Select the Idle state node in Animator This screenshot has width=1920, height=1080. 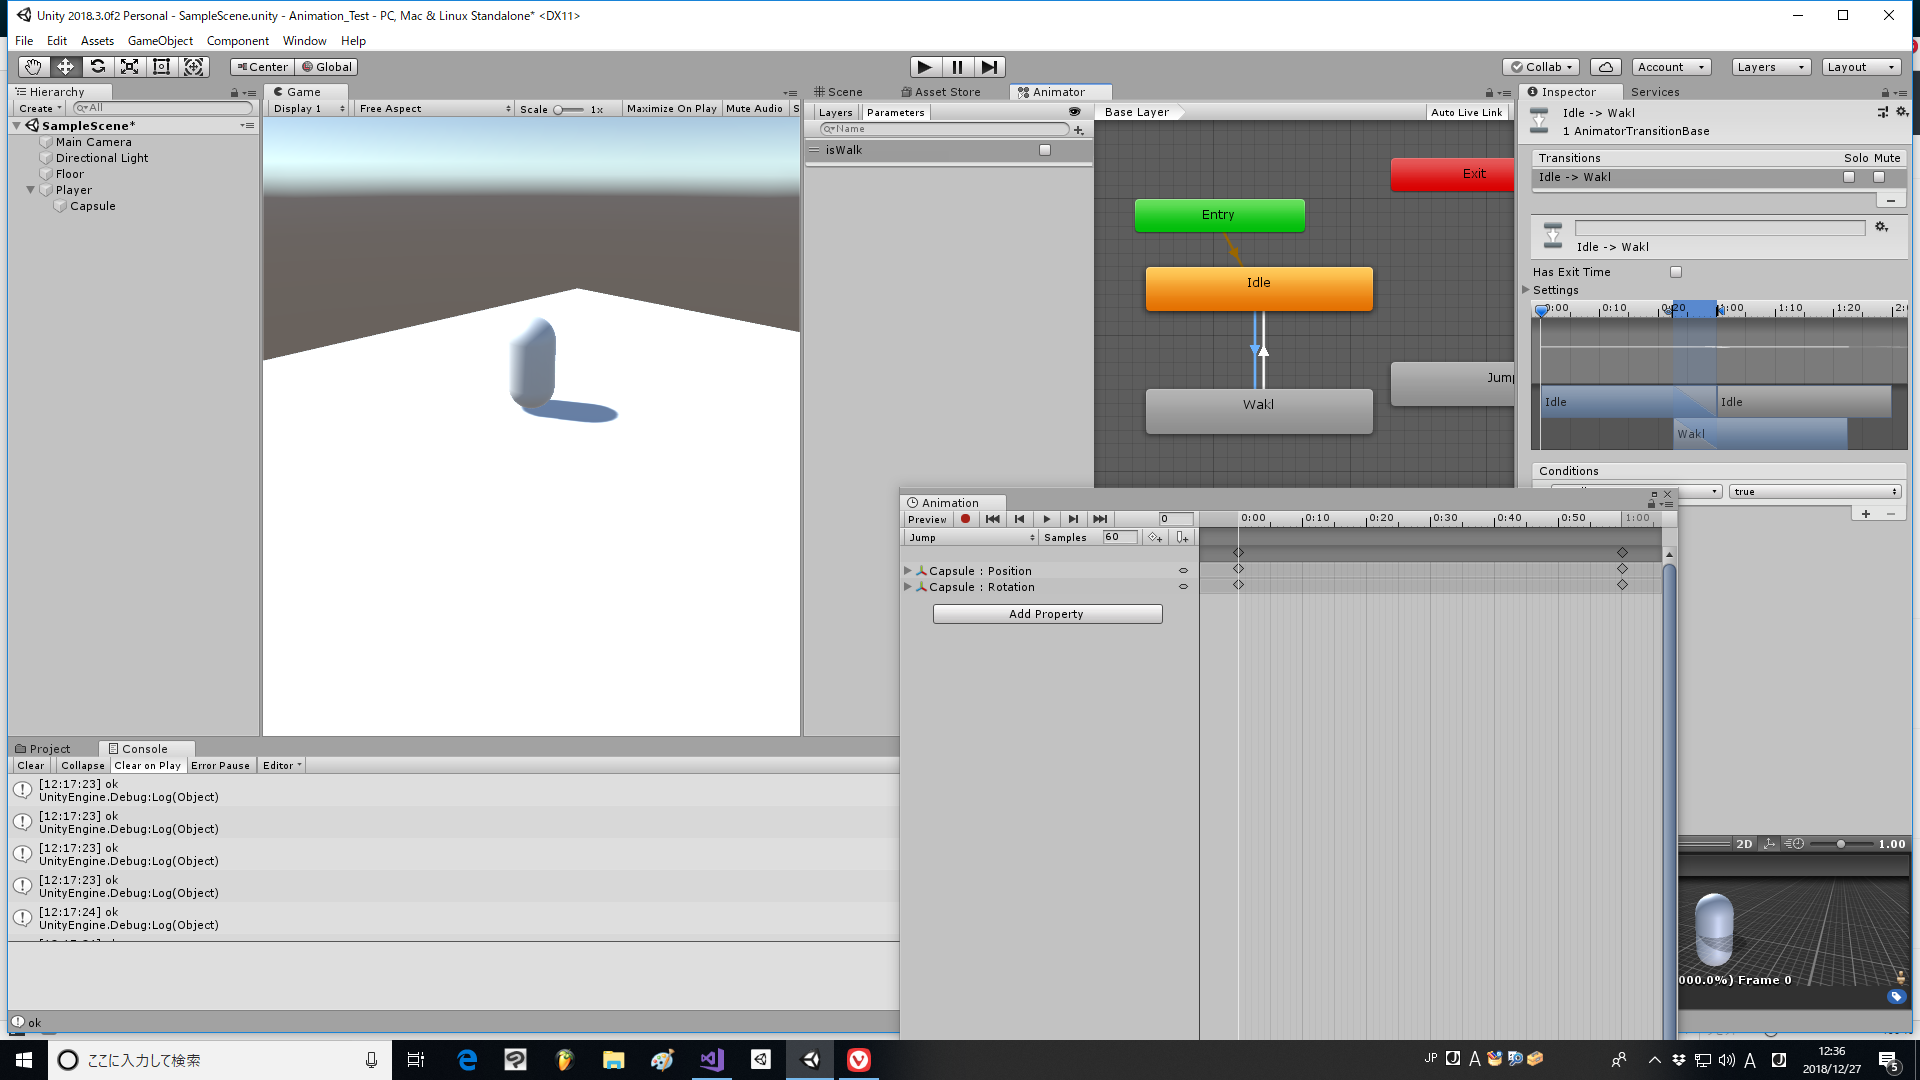tap(1259, 288)
